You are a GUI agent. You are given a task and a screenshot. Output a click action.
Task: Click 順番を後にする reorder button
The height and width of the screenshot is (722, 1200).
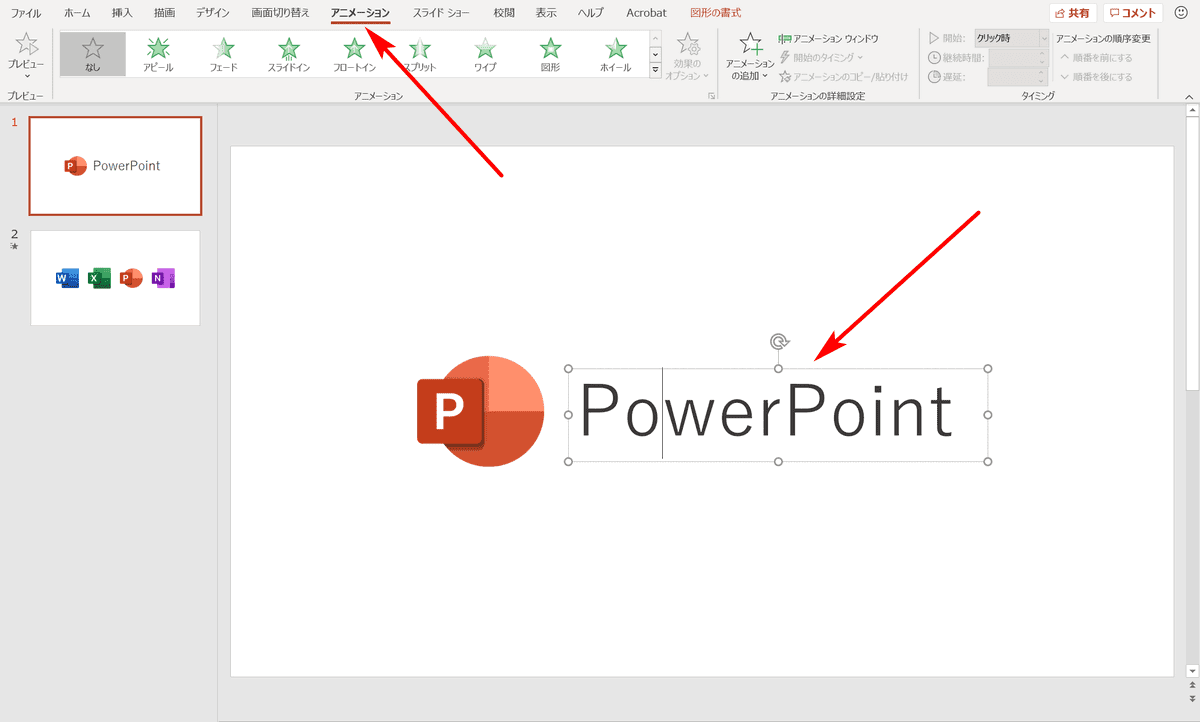tap(1097, 76)
